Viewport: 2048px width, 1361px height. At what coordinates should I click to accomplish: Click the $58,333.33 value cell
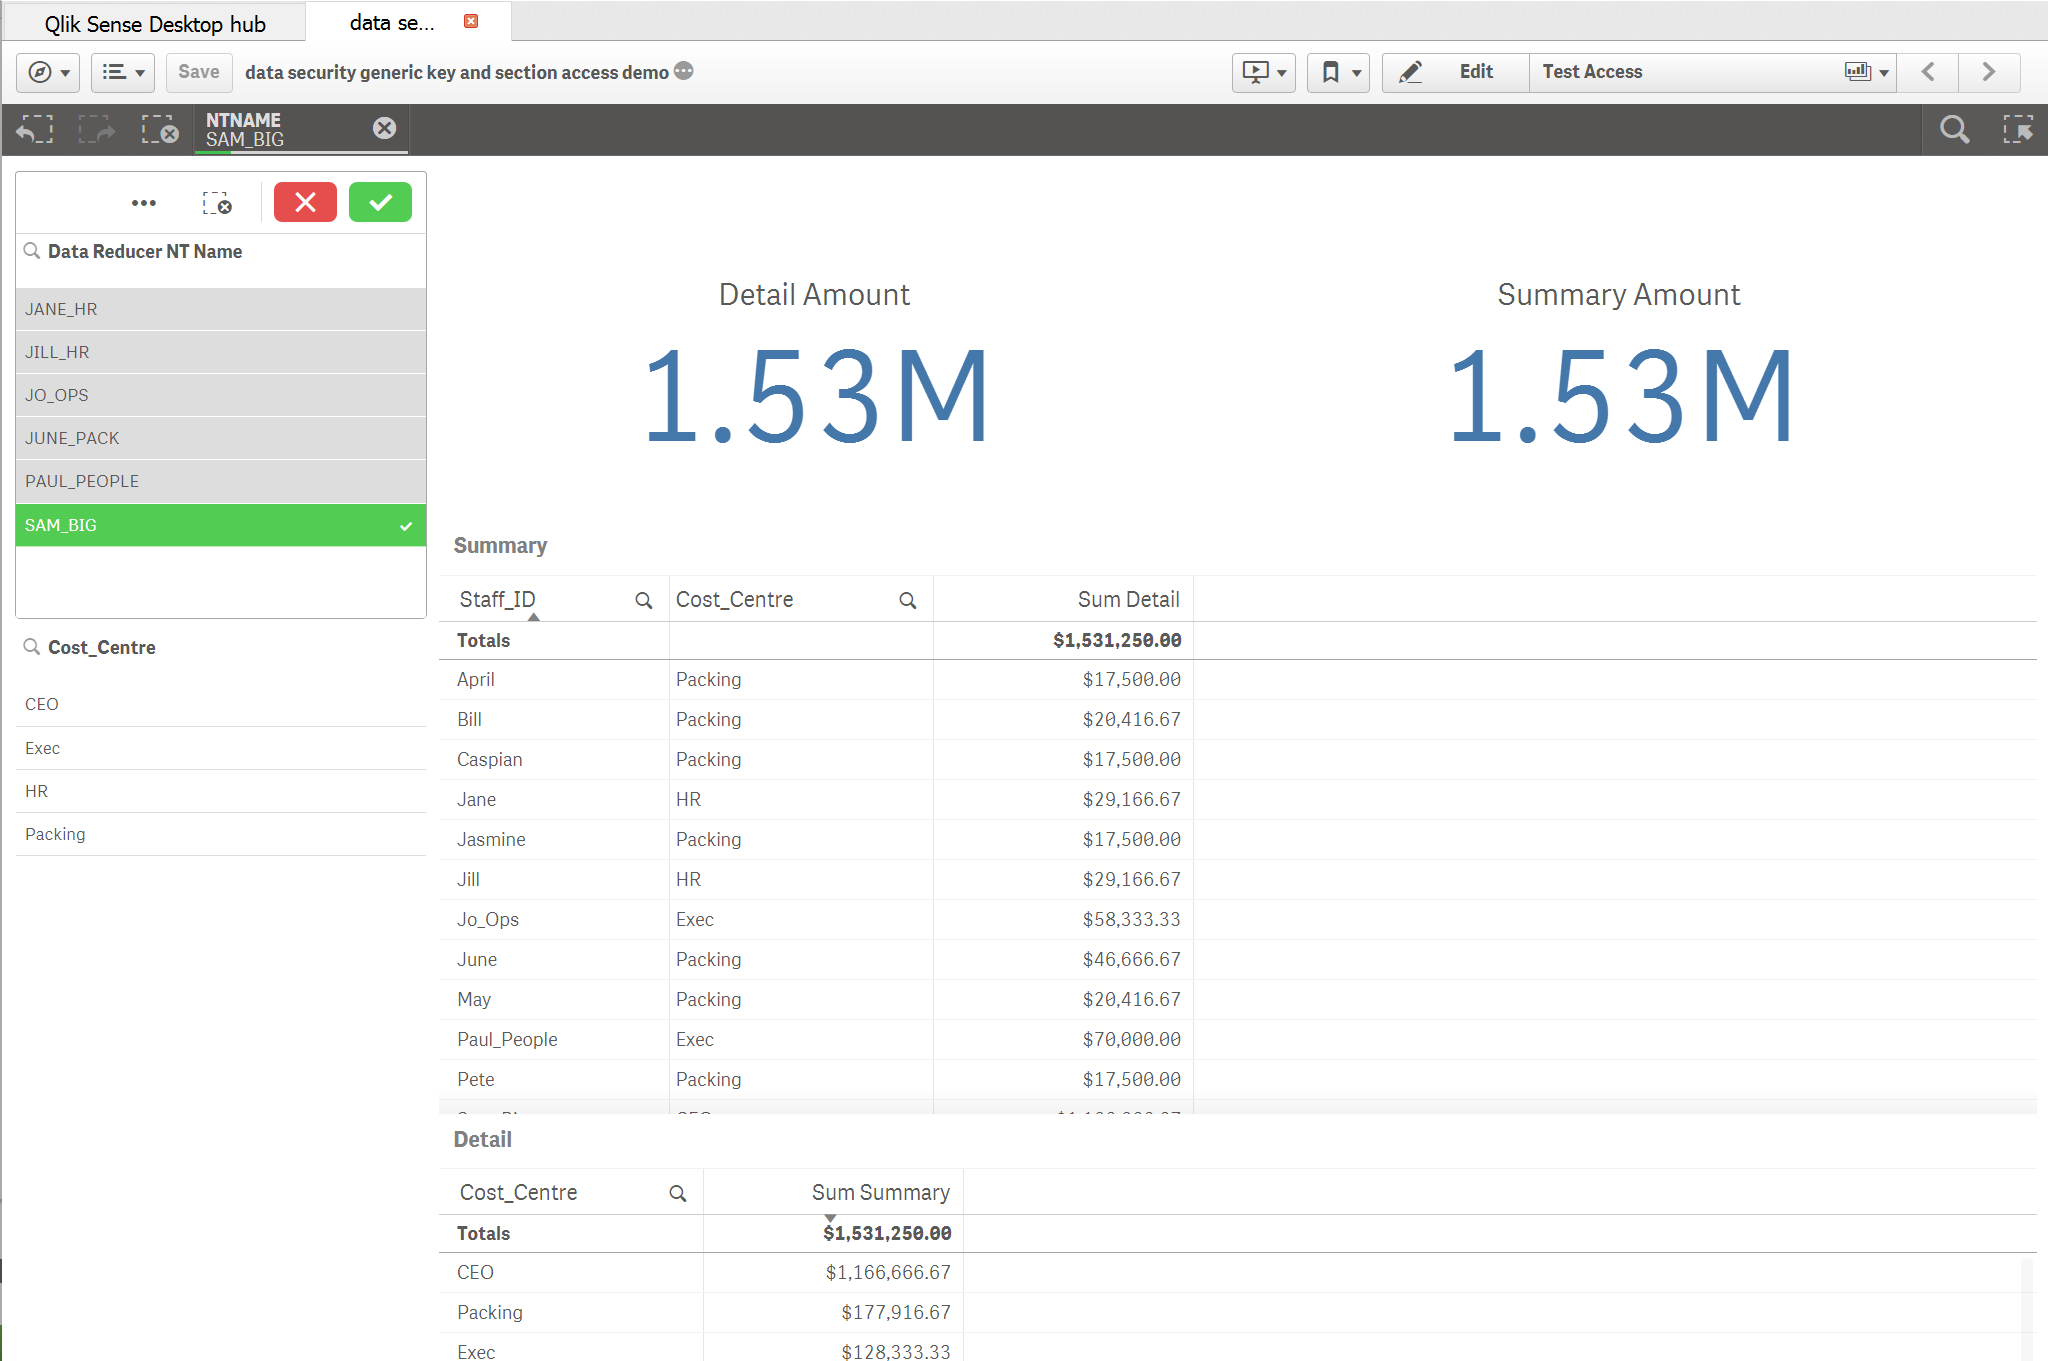coord(1131,919)
